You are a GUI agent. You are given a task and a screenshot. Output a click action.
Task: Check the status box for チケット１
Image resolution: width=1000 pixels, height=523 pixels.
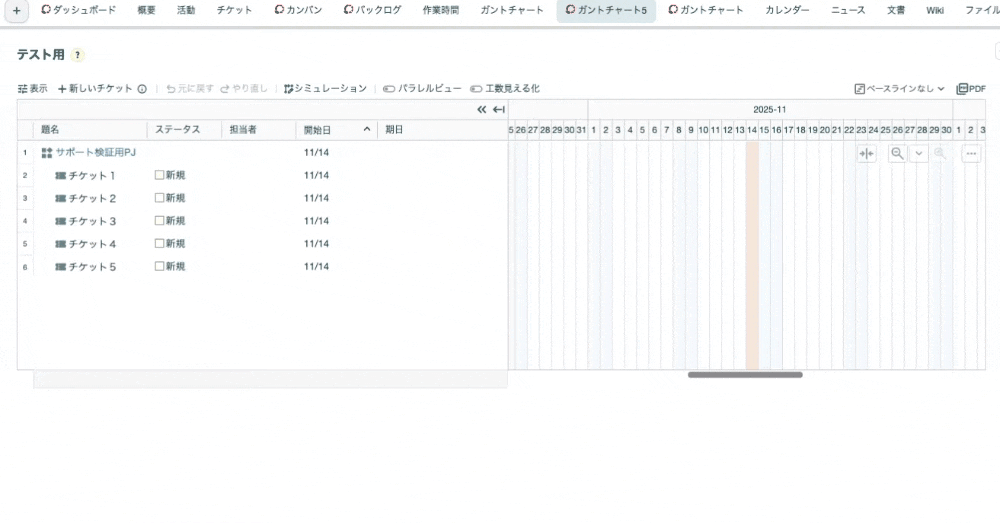point(159,175)
